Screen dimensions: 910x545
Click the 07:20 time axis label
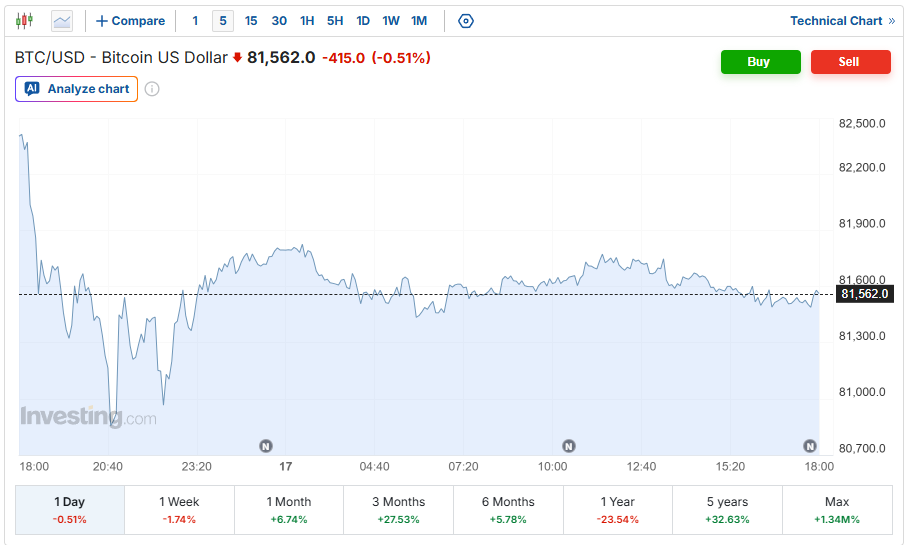coord(463,467)
